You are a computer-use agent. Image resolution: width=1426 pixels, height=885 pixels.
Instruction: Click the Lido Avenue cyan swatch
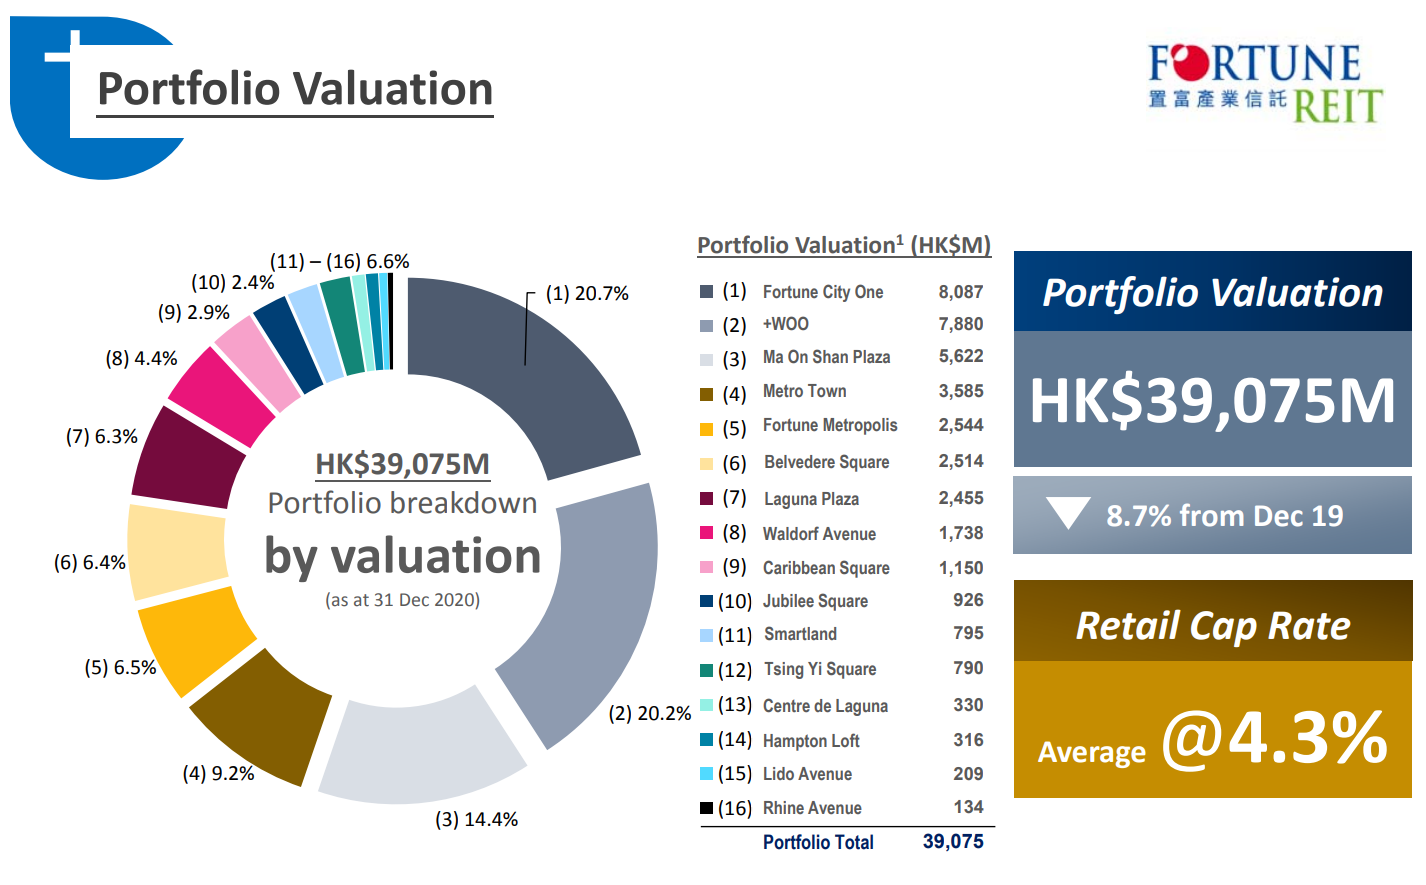(x=706, y=774)
